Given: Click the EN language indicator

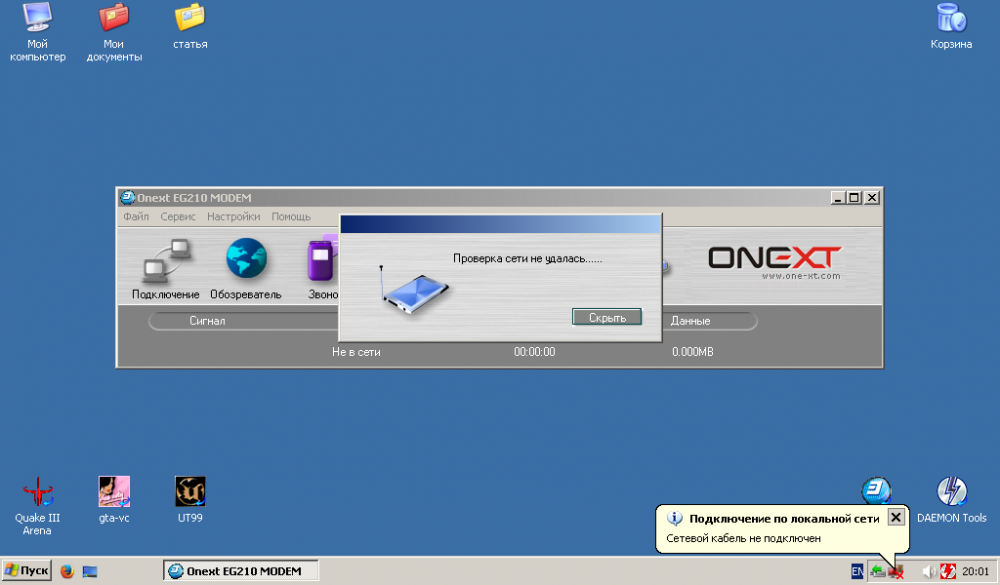Looking at the screenshot, I should (857, 572).
